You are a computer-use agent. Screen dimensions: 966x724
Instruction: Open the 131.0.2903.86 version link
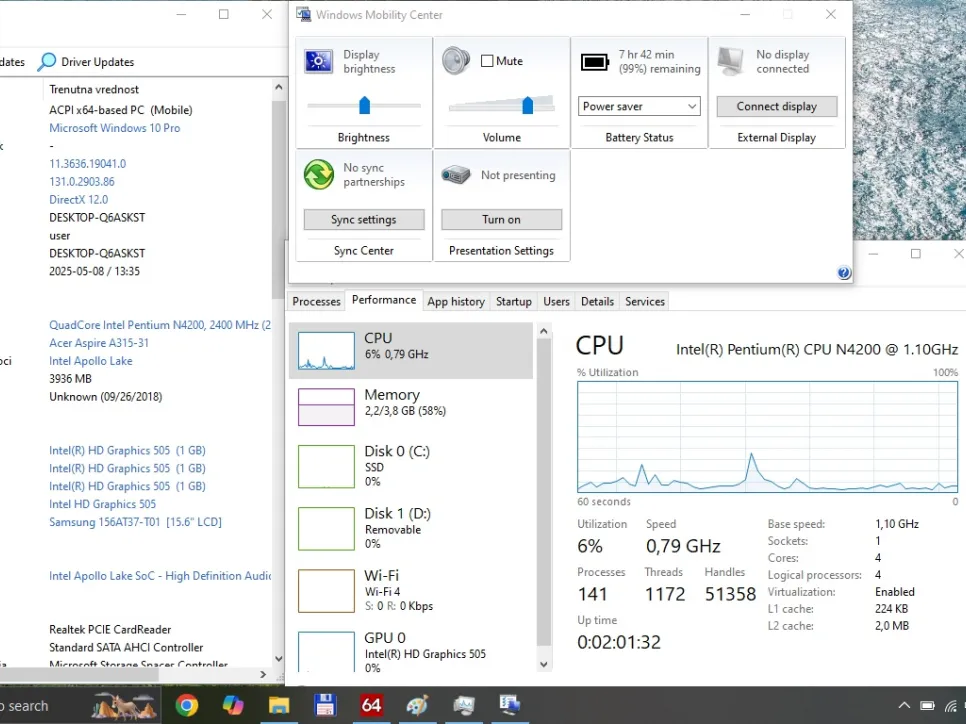(x=82, y=182)
